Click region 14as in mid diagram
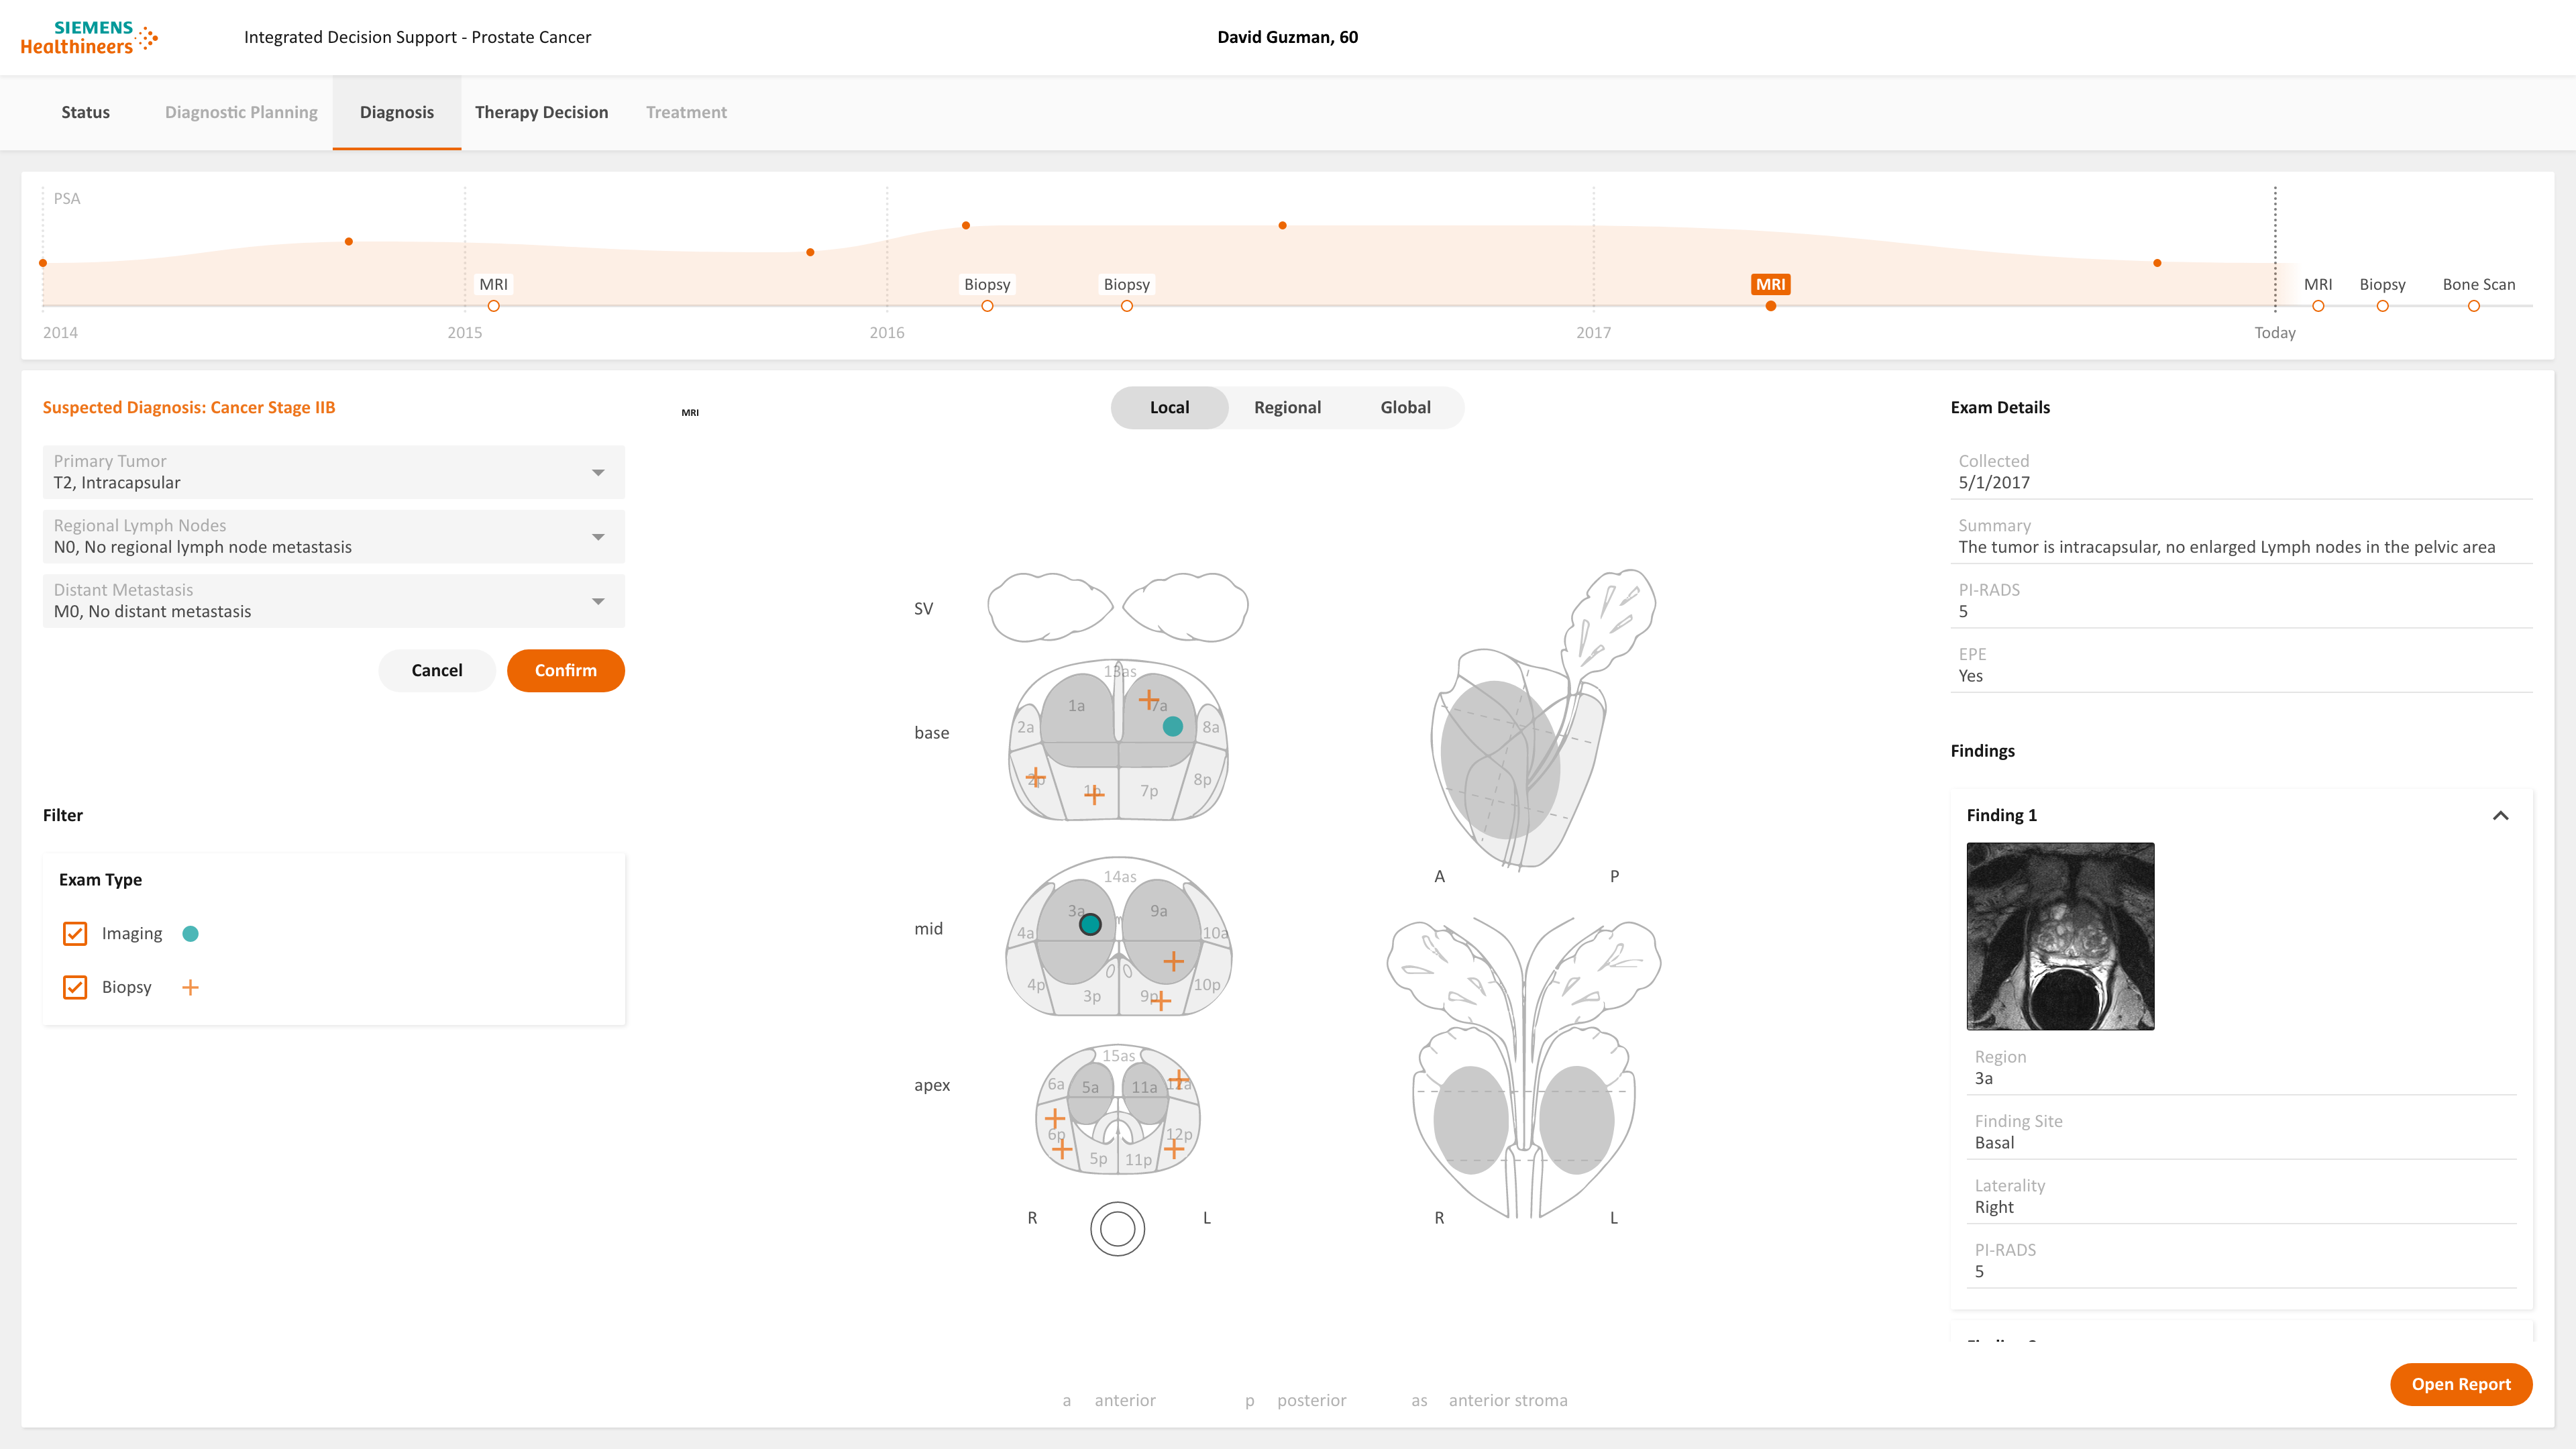This screenshot has height=1449, width=2576. pos(1119,876)
